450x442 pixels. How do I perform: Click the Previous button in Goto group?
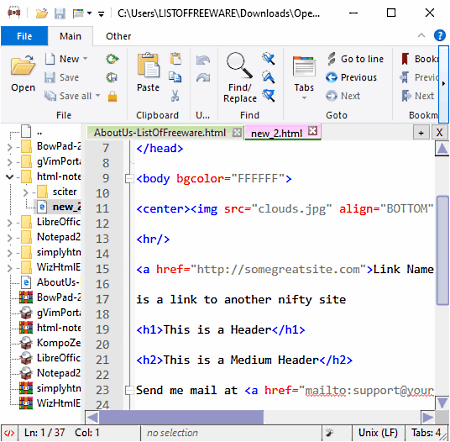351,77
